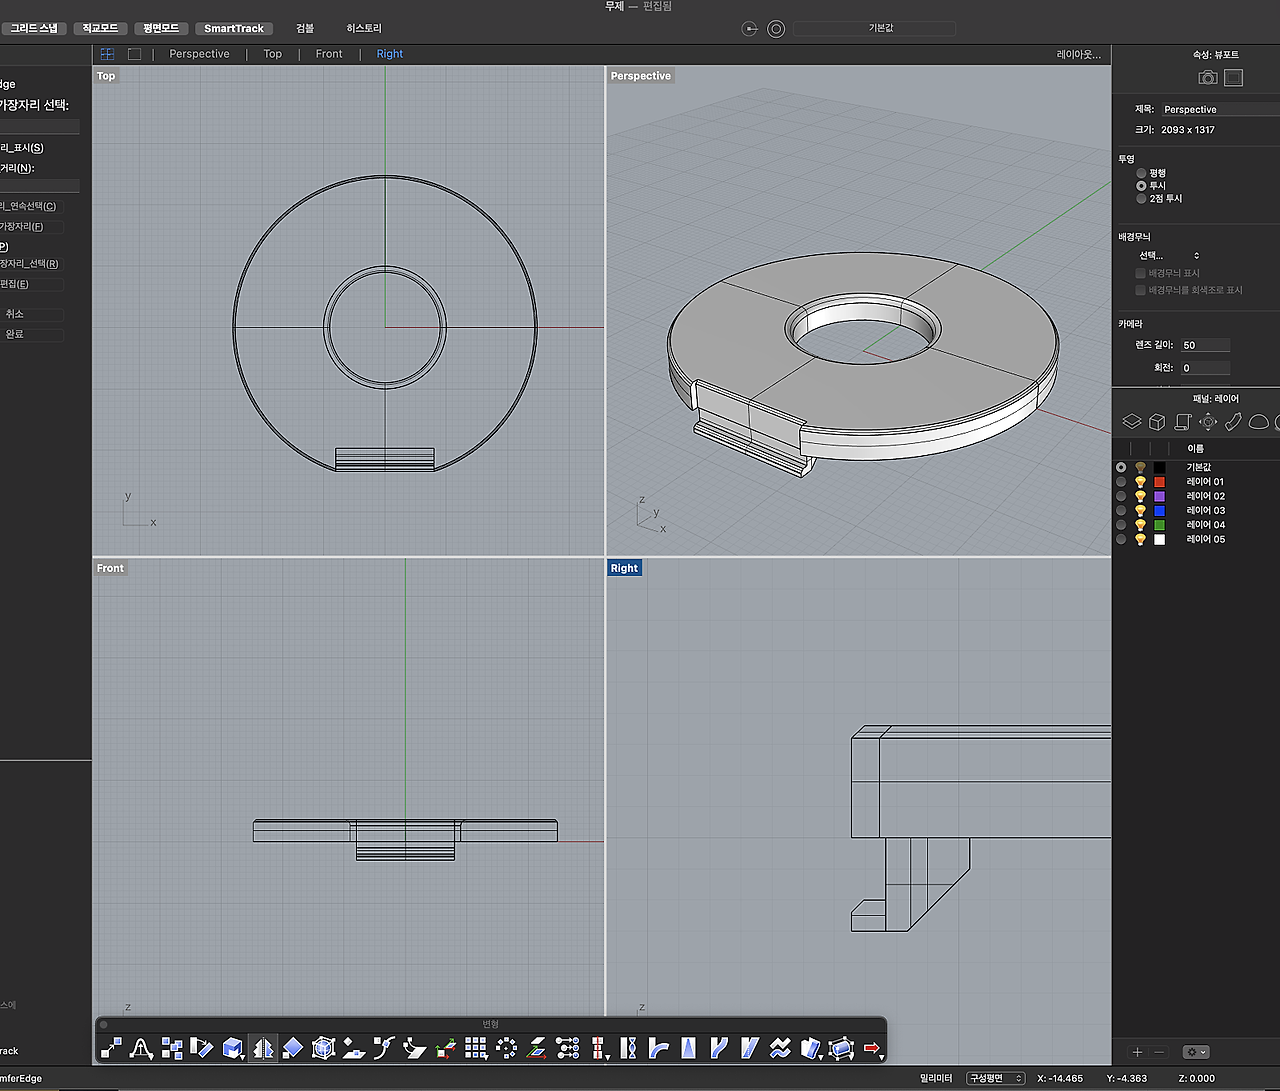The image size is (1280, 1091).
Task: Select the blue diamond Orient tool icon
Action: [293, 1048]
